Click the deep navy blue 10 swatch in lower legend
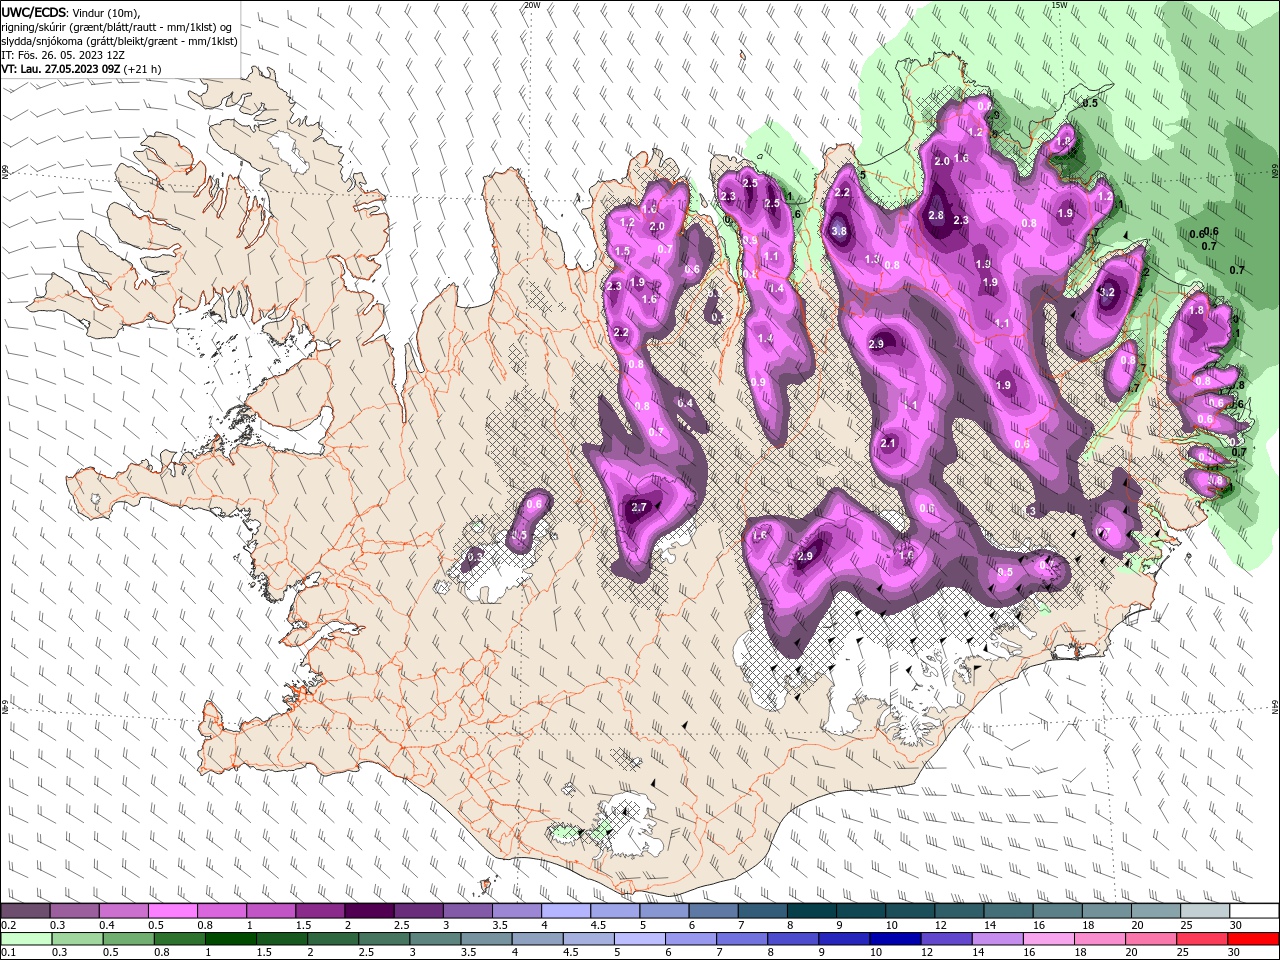Image resolution: width=1280 pixels, height=960 pixels. click(894, 938)
